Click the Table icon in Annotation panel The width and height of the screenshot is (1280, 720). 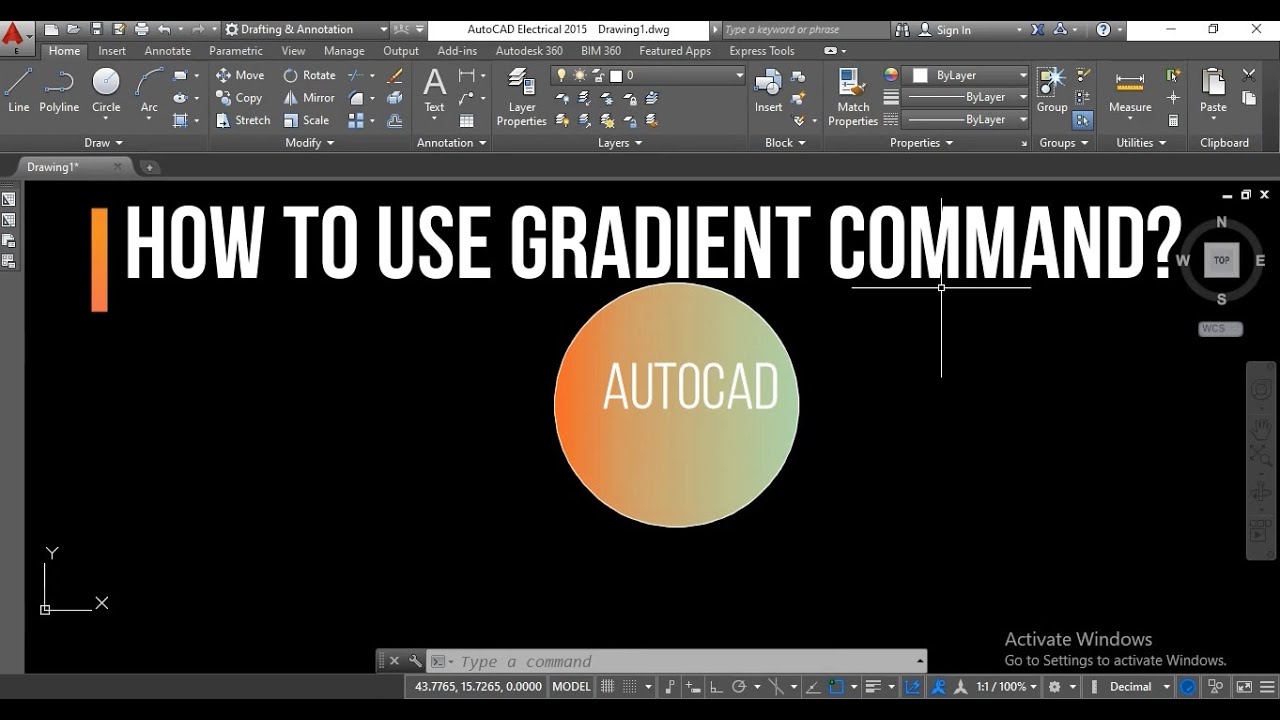tap(466, 121)
